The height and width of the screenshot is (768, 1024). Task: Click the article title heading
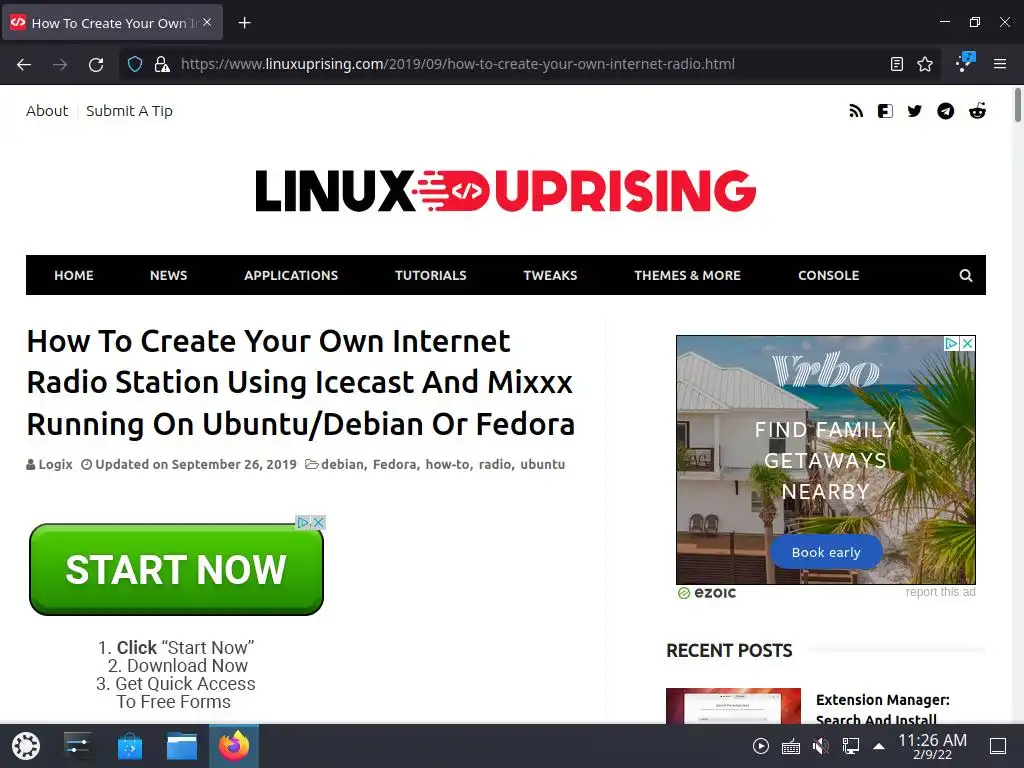tap(300, 383)
